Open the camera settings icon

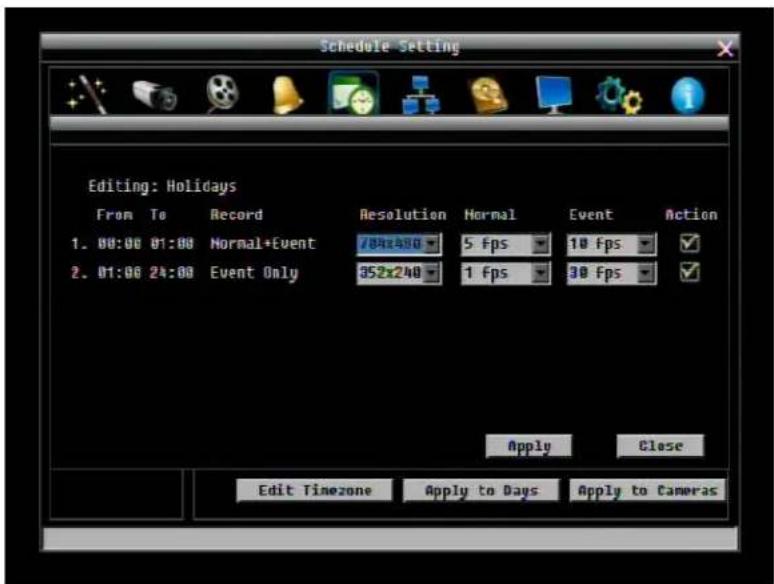click(x=155, y=95)
